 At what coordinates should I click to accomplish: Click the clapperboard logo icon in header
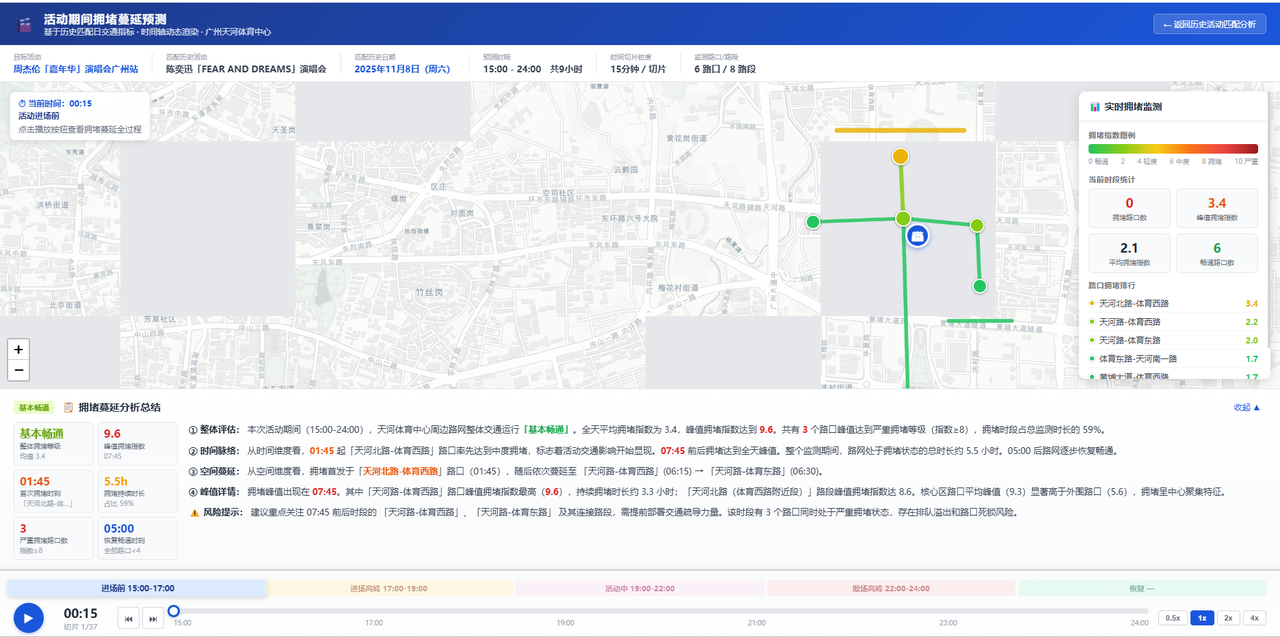coord(26,25)
